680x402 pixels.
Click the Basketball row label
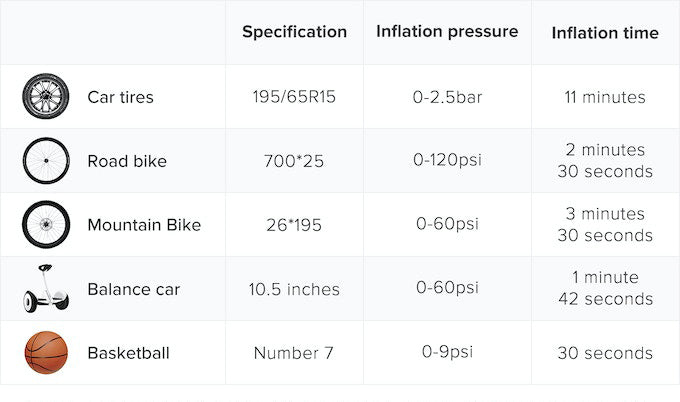coord(128,353)
